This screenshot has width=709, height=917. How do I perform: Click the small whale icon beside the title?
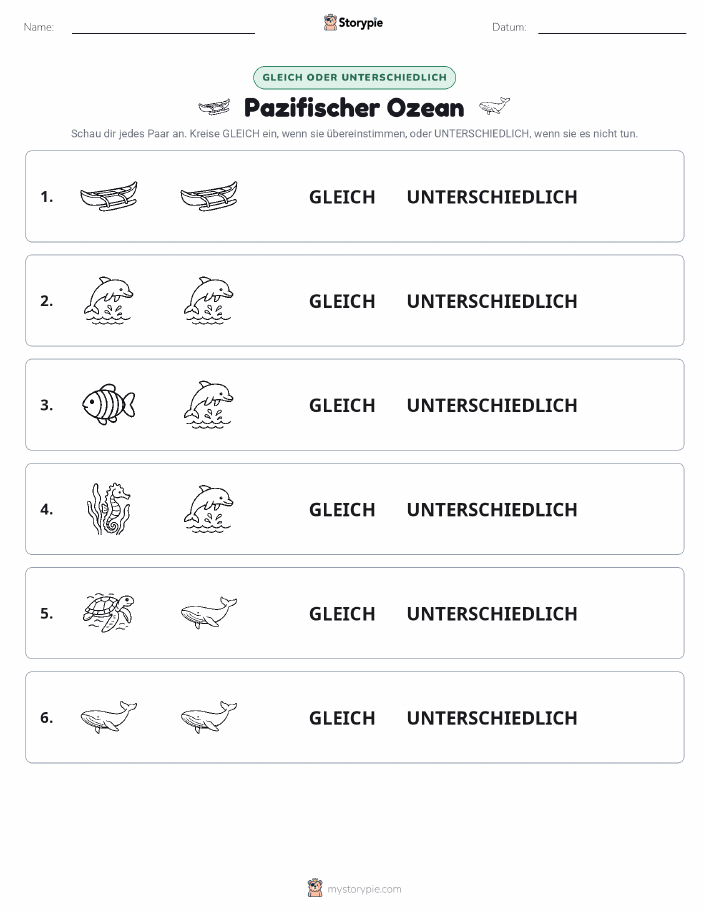[494, 106]
